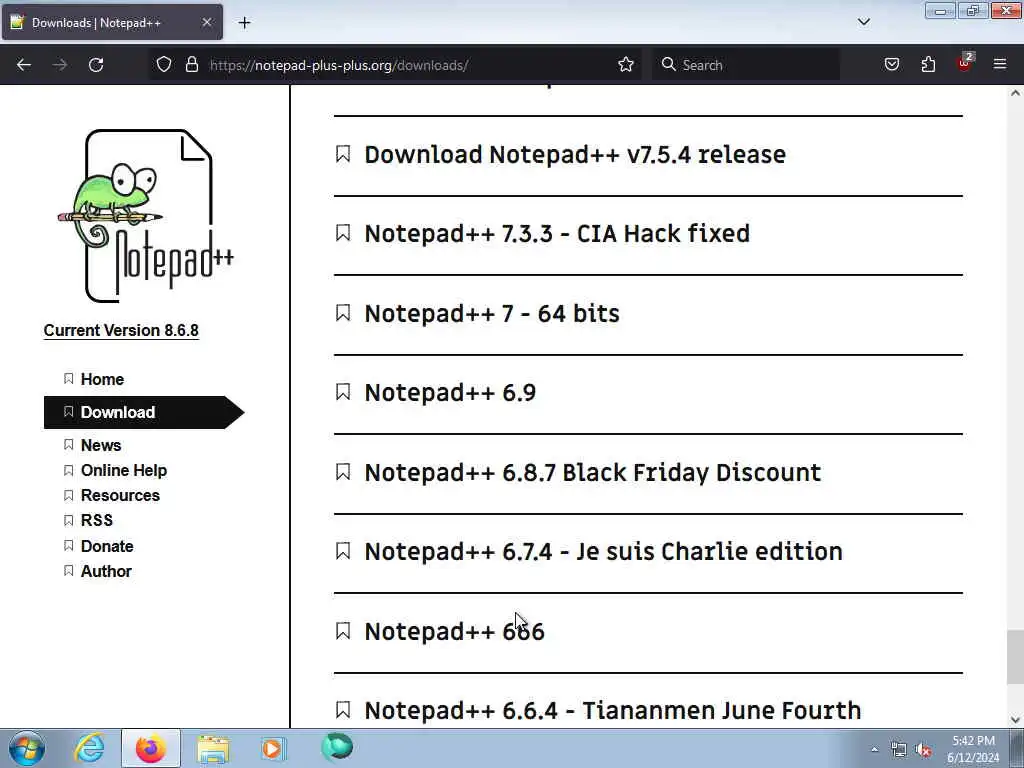Close the Downloads | Notepad++ tab
1024x768 pixels.
pos(206,22)
